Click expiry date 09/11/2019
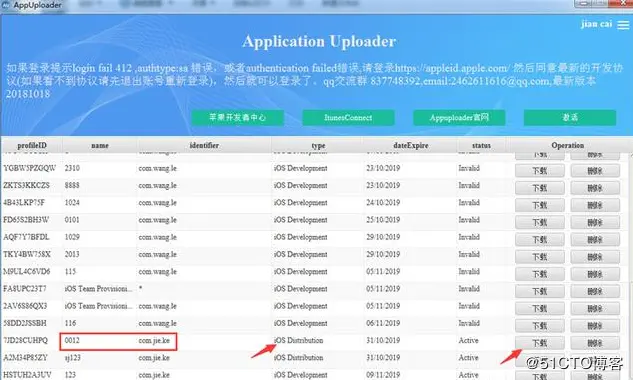This screenshot has height=380, width=633. coord(383,375)
